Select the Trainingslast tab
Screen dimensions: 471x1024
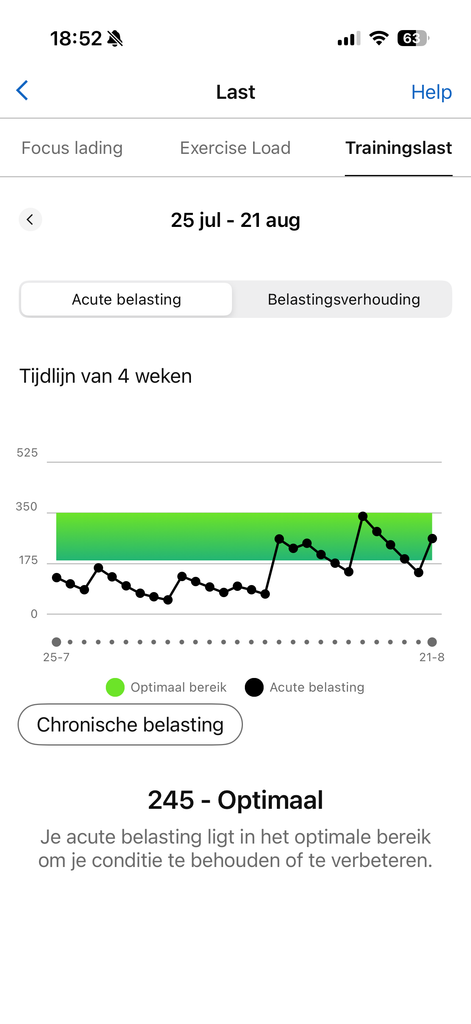(398, 148)
